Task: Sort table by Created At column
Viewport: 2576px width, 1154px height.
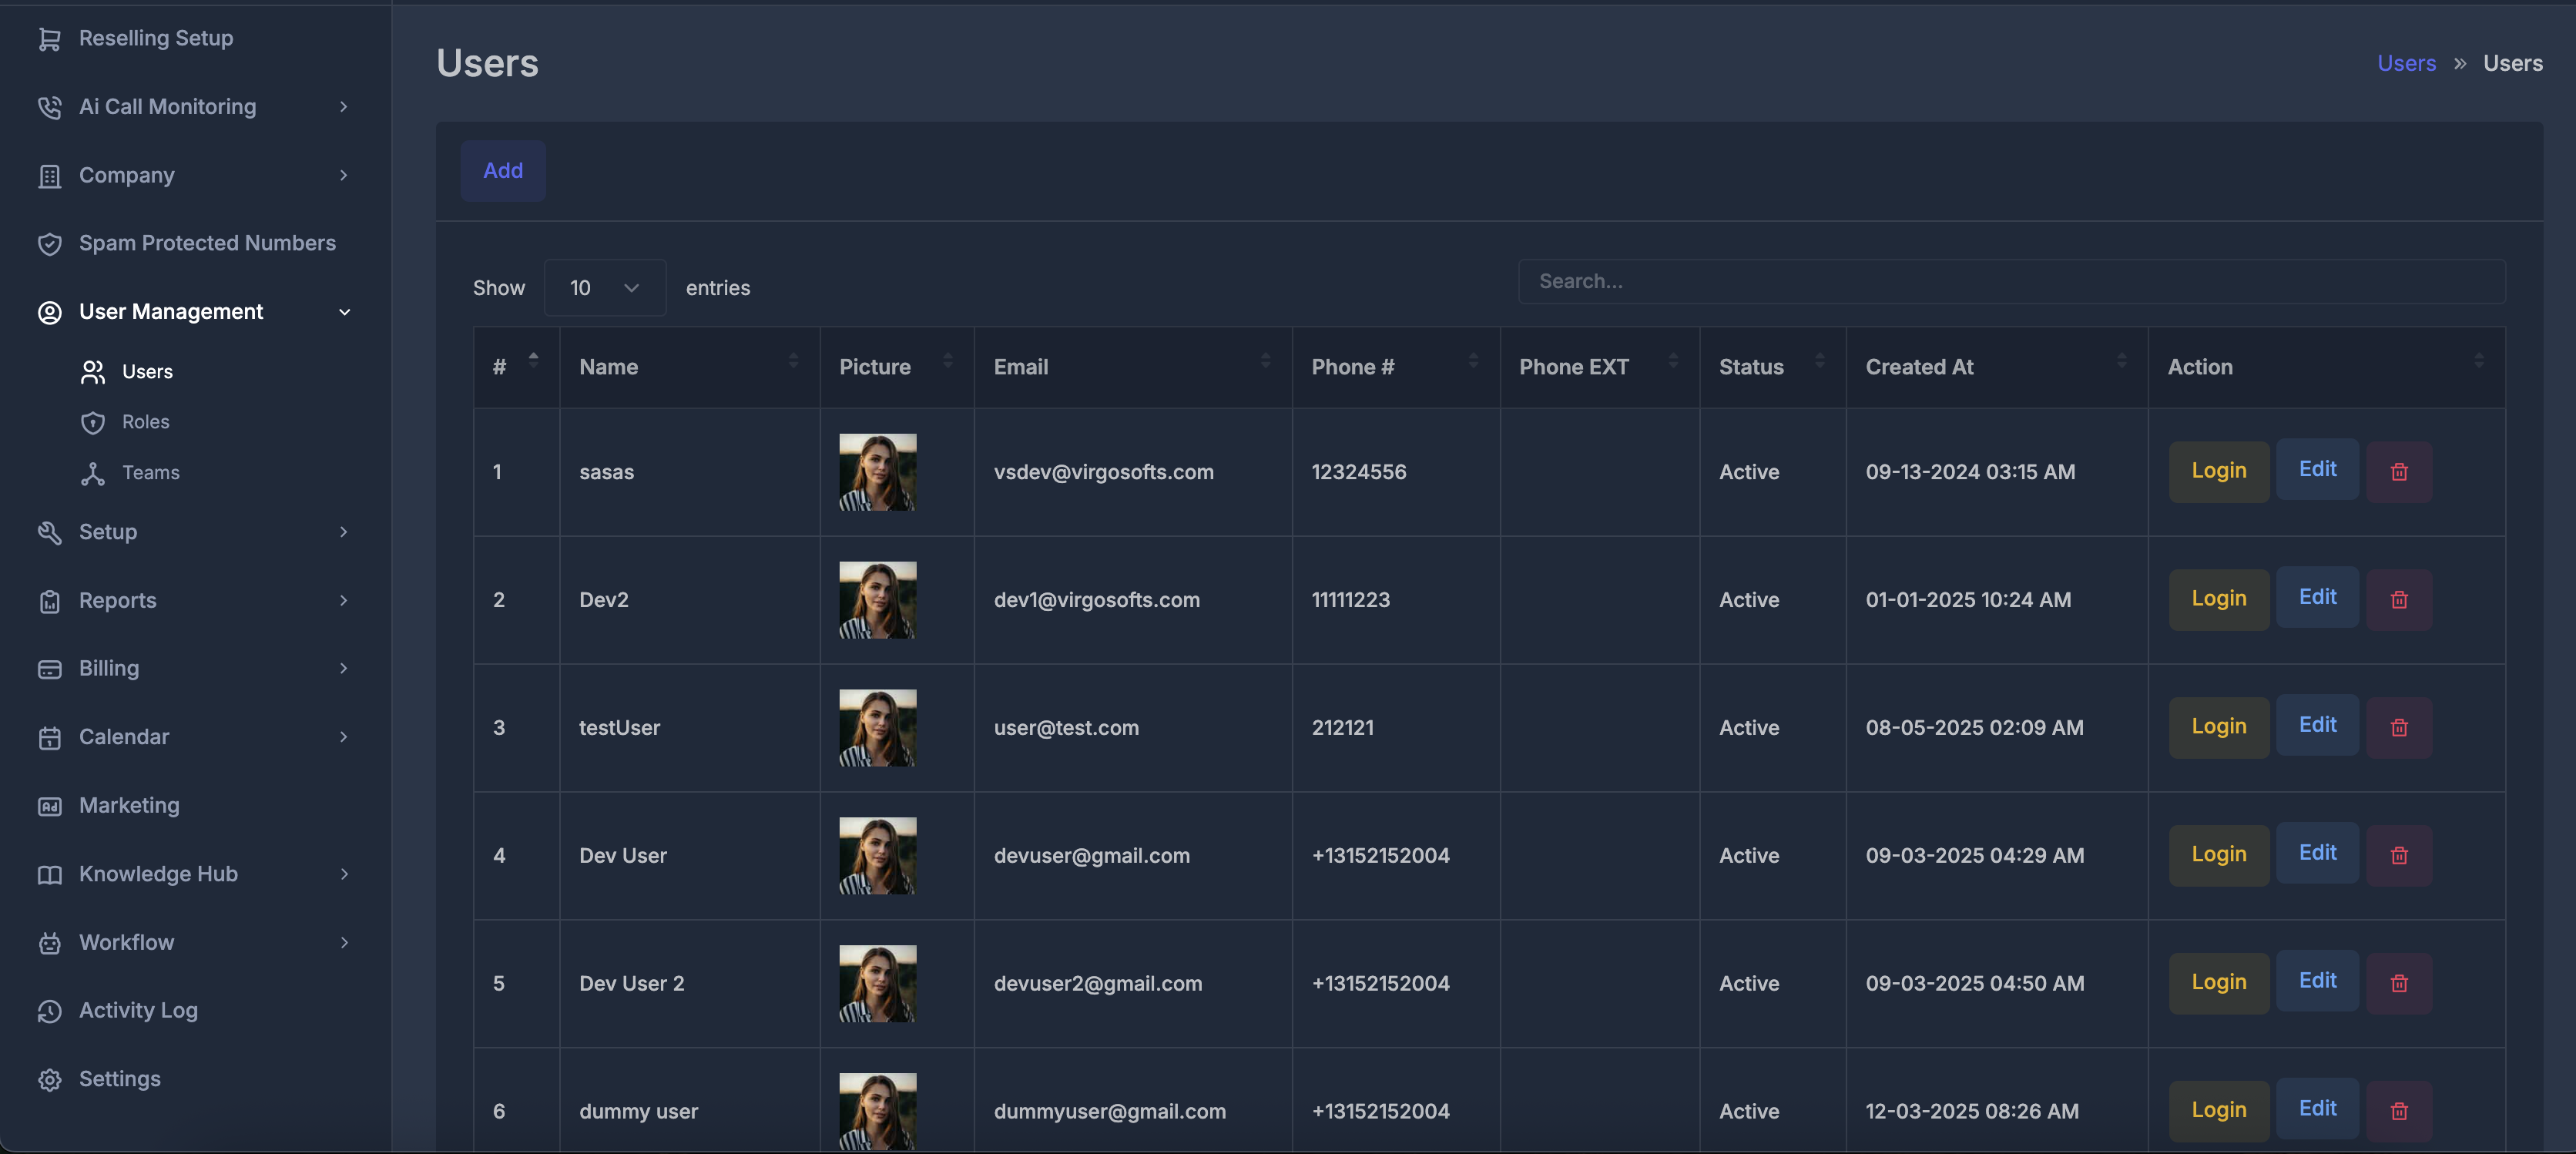Action: 1997,368
